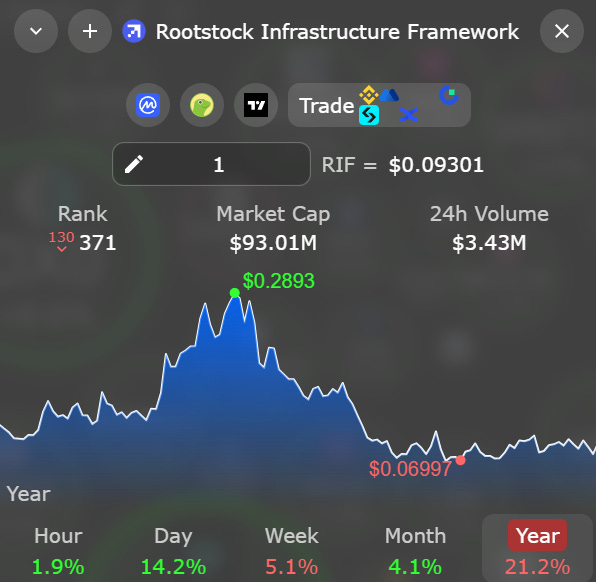596x582 pixels.
Task: Select the blue circle C exchange icon
Action: click(x=449, y=95)
